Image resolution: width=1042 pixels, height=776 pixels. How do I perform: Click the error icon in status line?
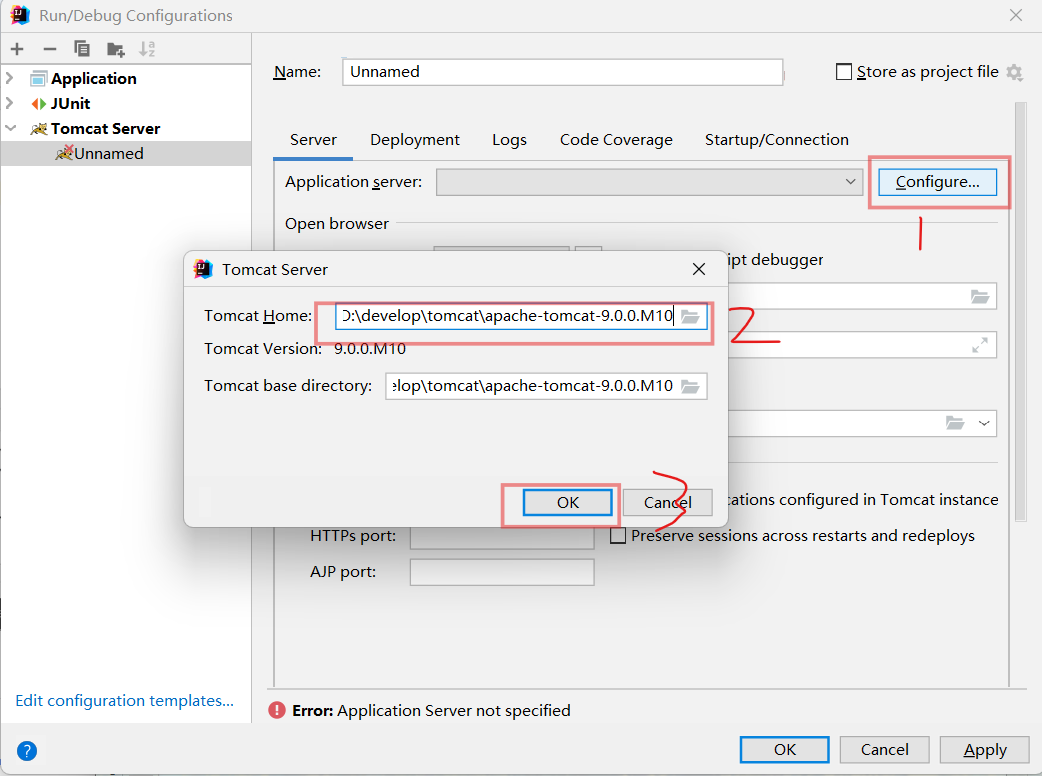tap(276, 710)
